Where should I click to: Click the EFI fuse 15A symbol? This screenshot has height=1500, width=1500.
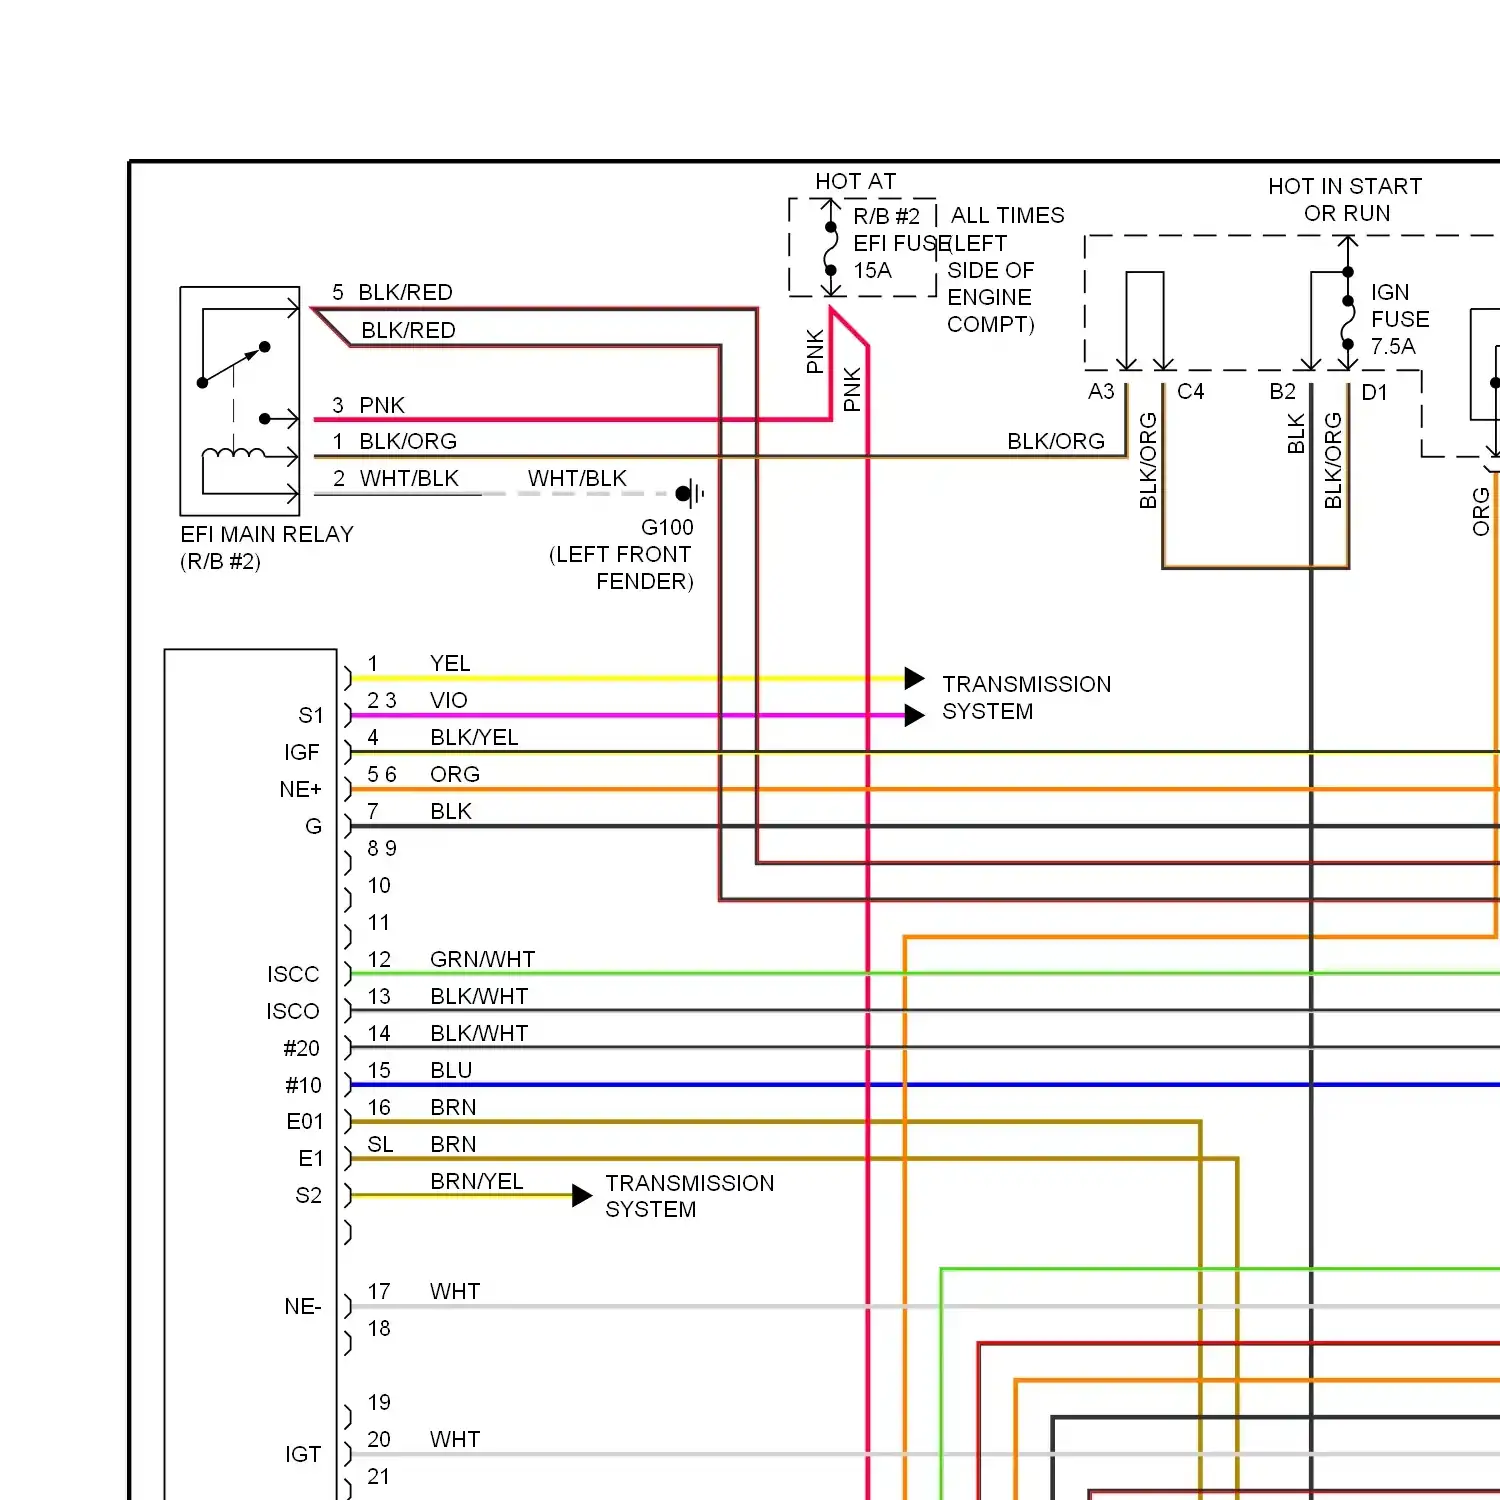point(831,248)
